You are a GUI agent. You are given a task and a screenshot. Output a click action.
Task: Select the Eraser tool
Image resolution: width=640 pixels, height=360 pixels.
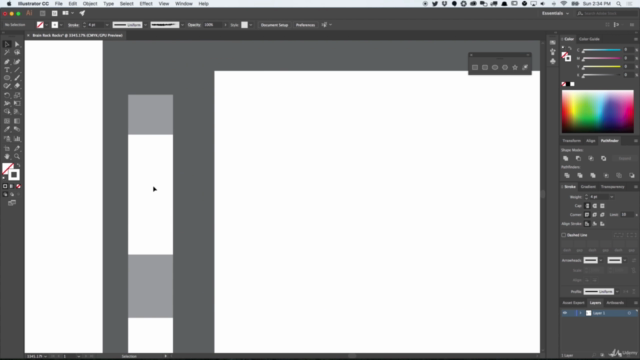(17, 86)
